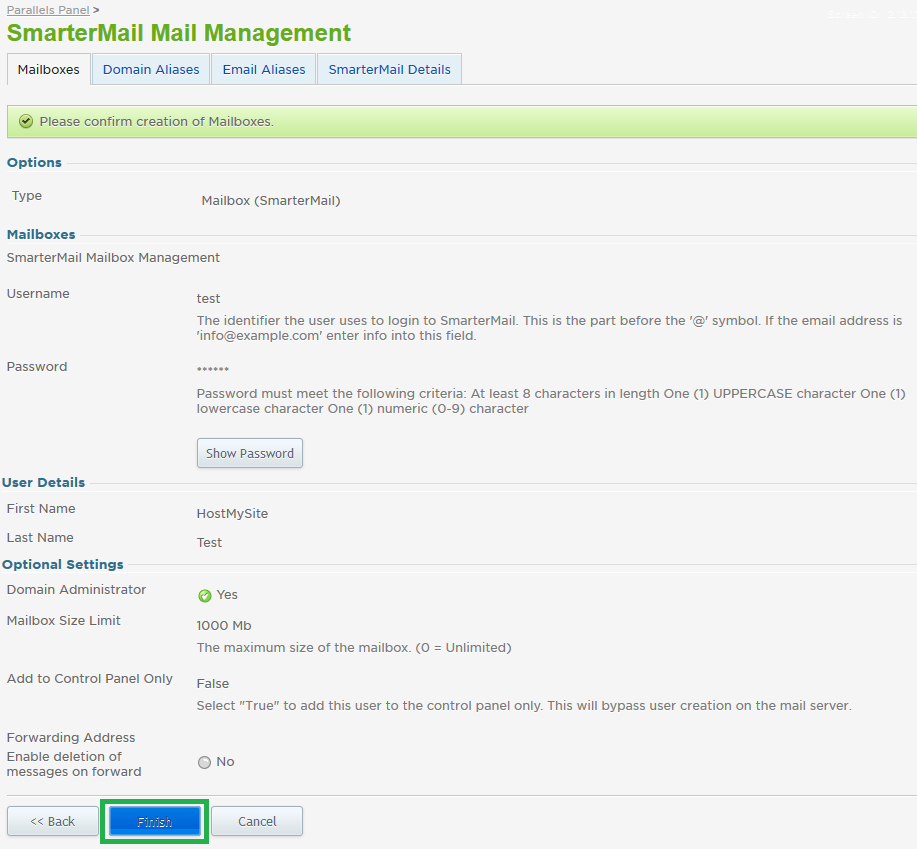Image resolution: width=917 pixels, height=849 pixels.
Task: Switch to the Domain Aliases tab
Action: [x=151, y=70]
